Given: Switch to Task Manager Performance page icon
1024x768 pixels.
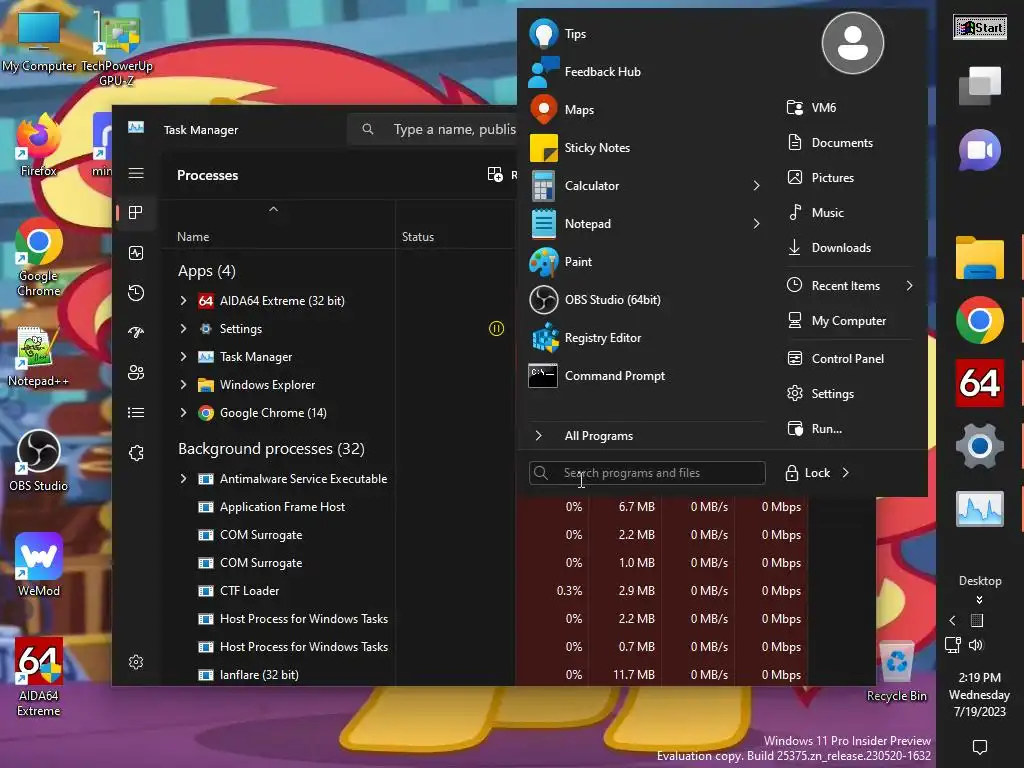Looking at the screenshot, I should [136, 253].
